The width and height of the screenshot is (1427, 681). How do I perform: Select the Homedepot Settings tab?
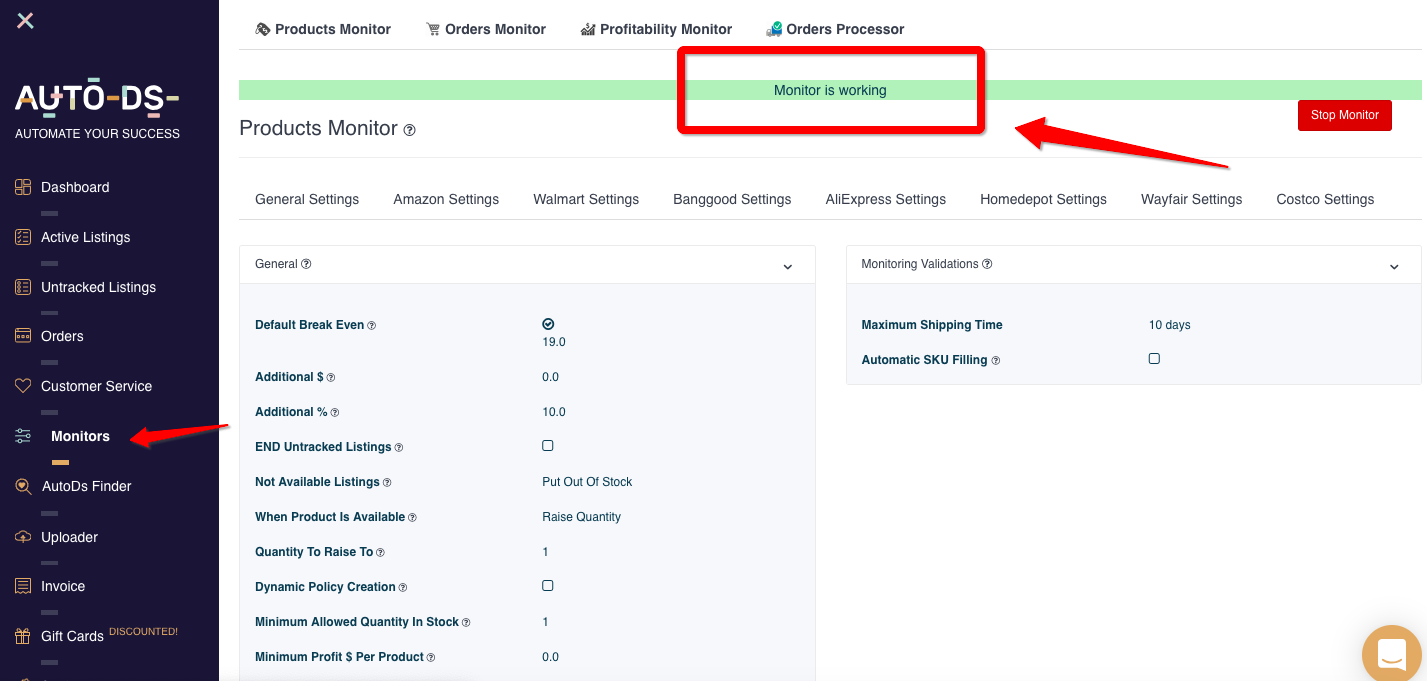coord(1043,199)
